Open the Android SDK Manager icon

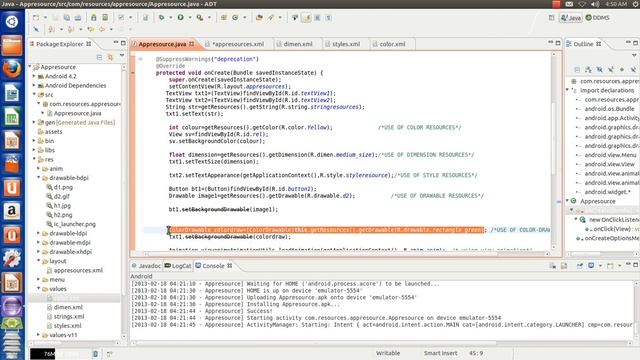coord(94,18)
